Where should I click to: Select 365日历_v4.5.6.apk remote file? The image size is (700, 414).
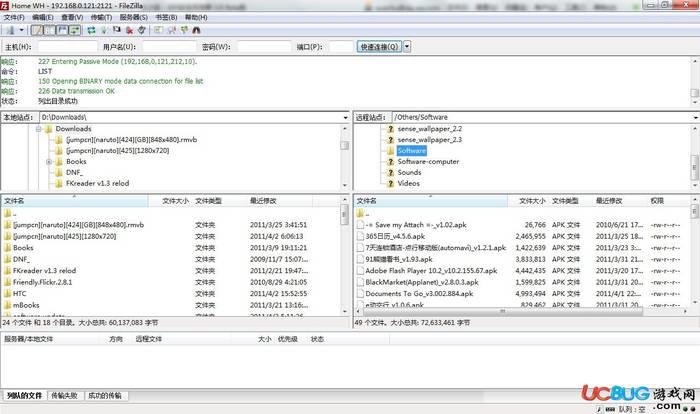pos(395,236)
